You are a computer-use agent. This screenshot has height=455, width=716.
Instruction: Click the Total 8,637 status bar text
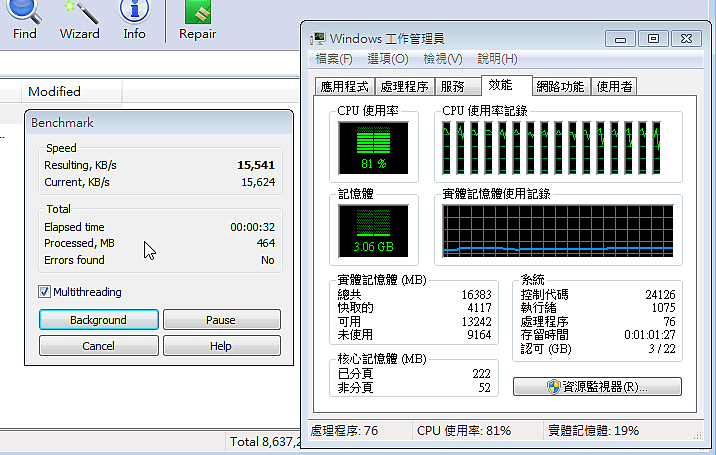[x=265, y=442]
